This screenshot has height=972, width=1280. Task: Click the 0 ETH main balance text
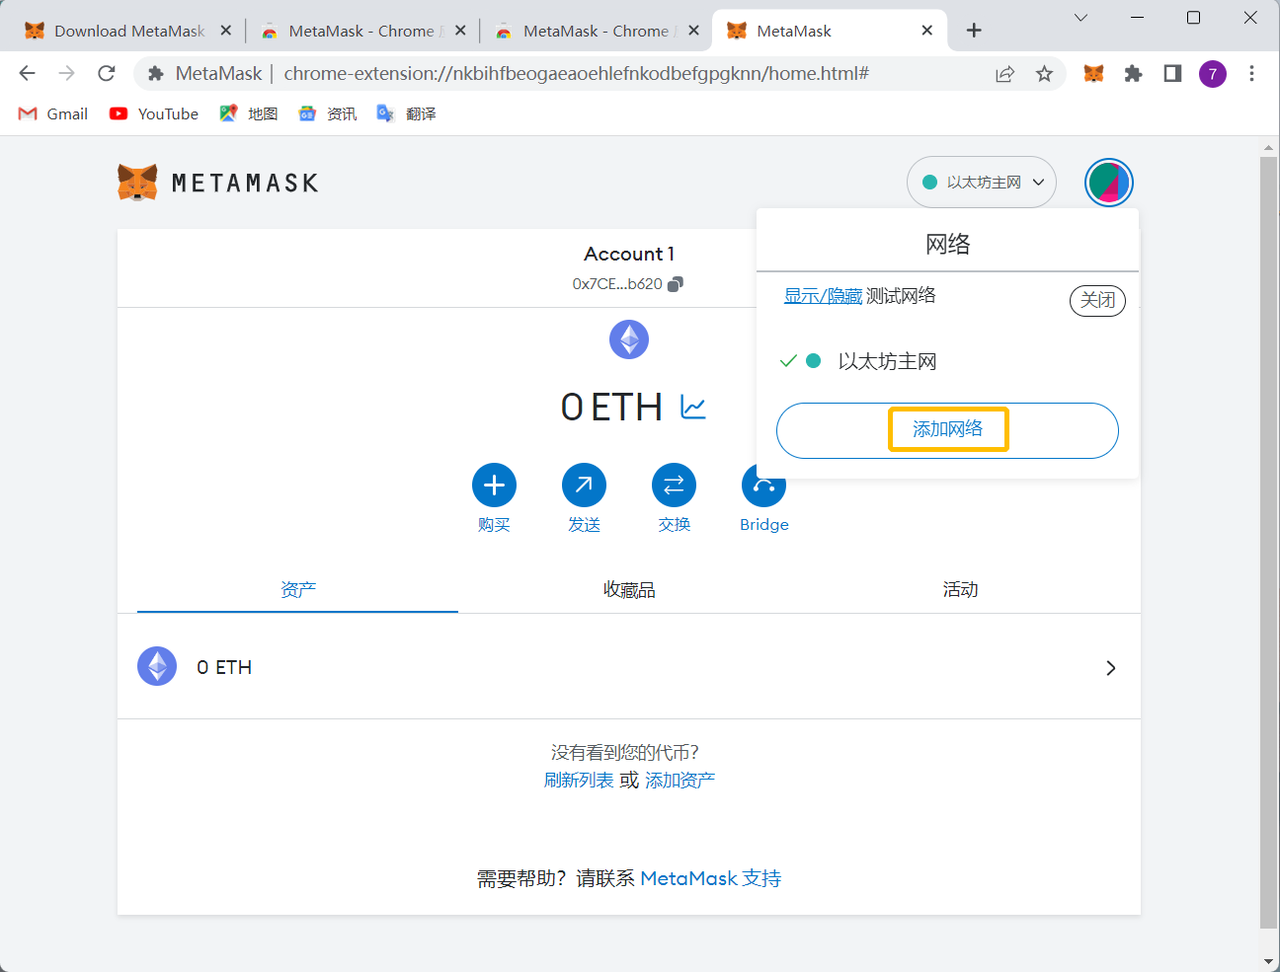click(x=612, y=407)
